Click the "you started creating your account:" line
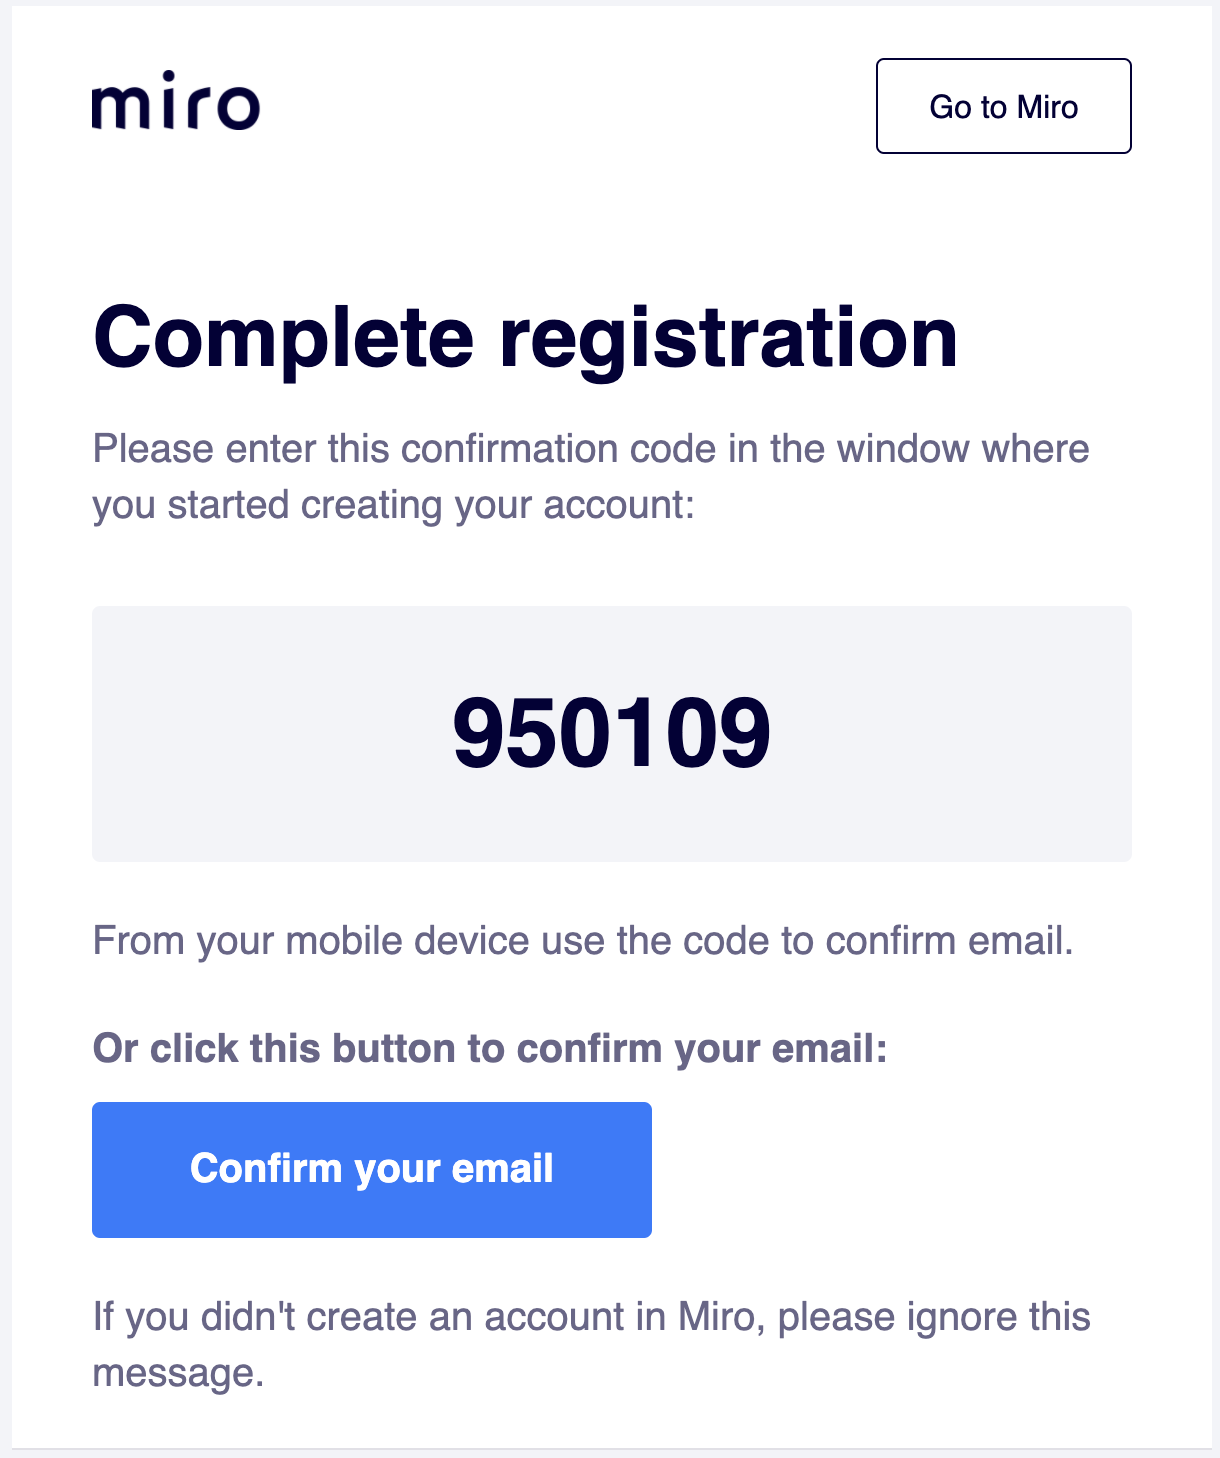The height and width of the screenshot is (1458, 1220). tap(393, 505)
